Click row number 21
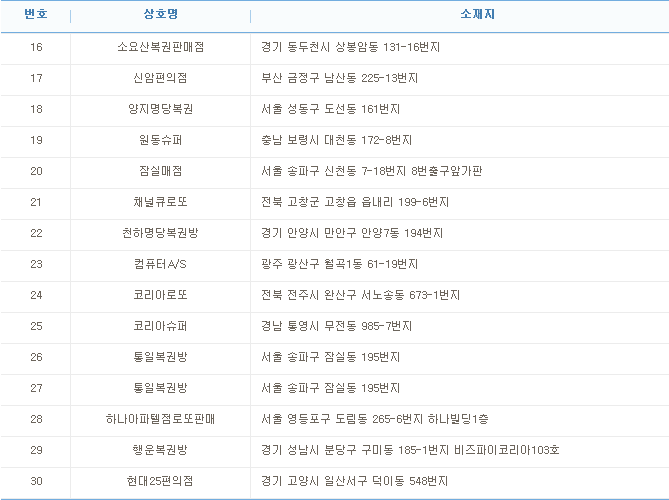The width and height of the screenshot is (669, 500). [36, 202]
